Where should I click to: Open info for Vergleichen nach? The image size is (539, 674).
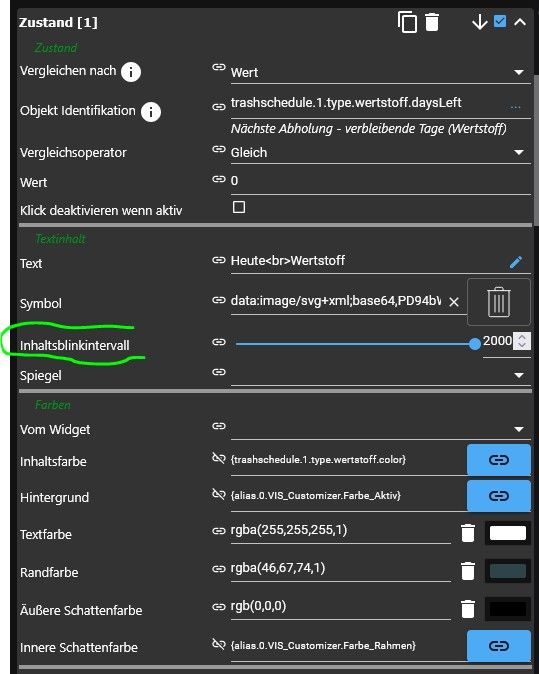coord(131,72)
